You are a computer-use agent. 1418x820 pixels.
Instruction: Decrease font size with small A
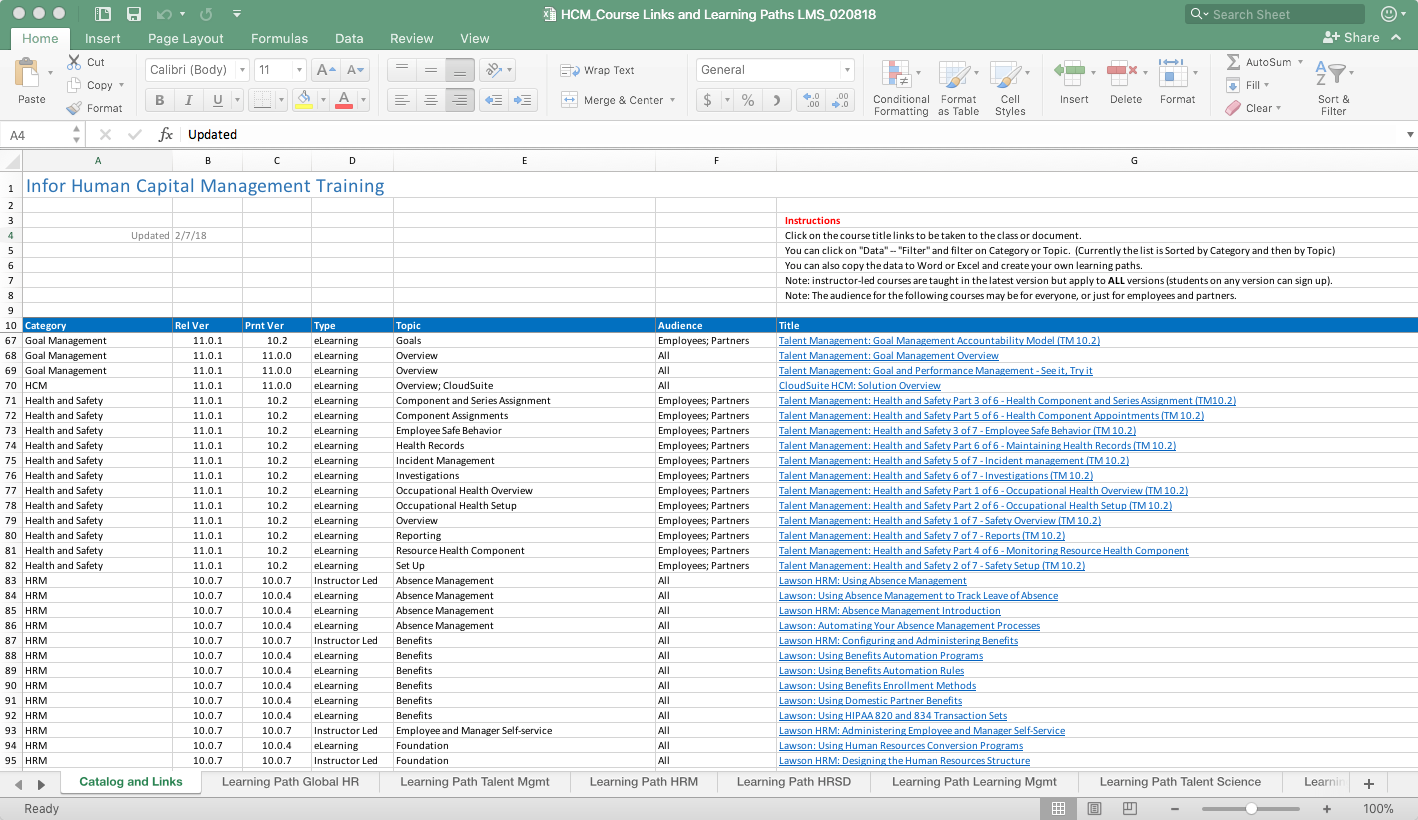coord(355,70)
